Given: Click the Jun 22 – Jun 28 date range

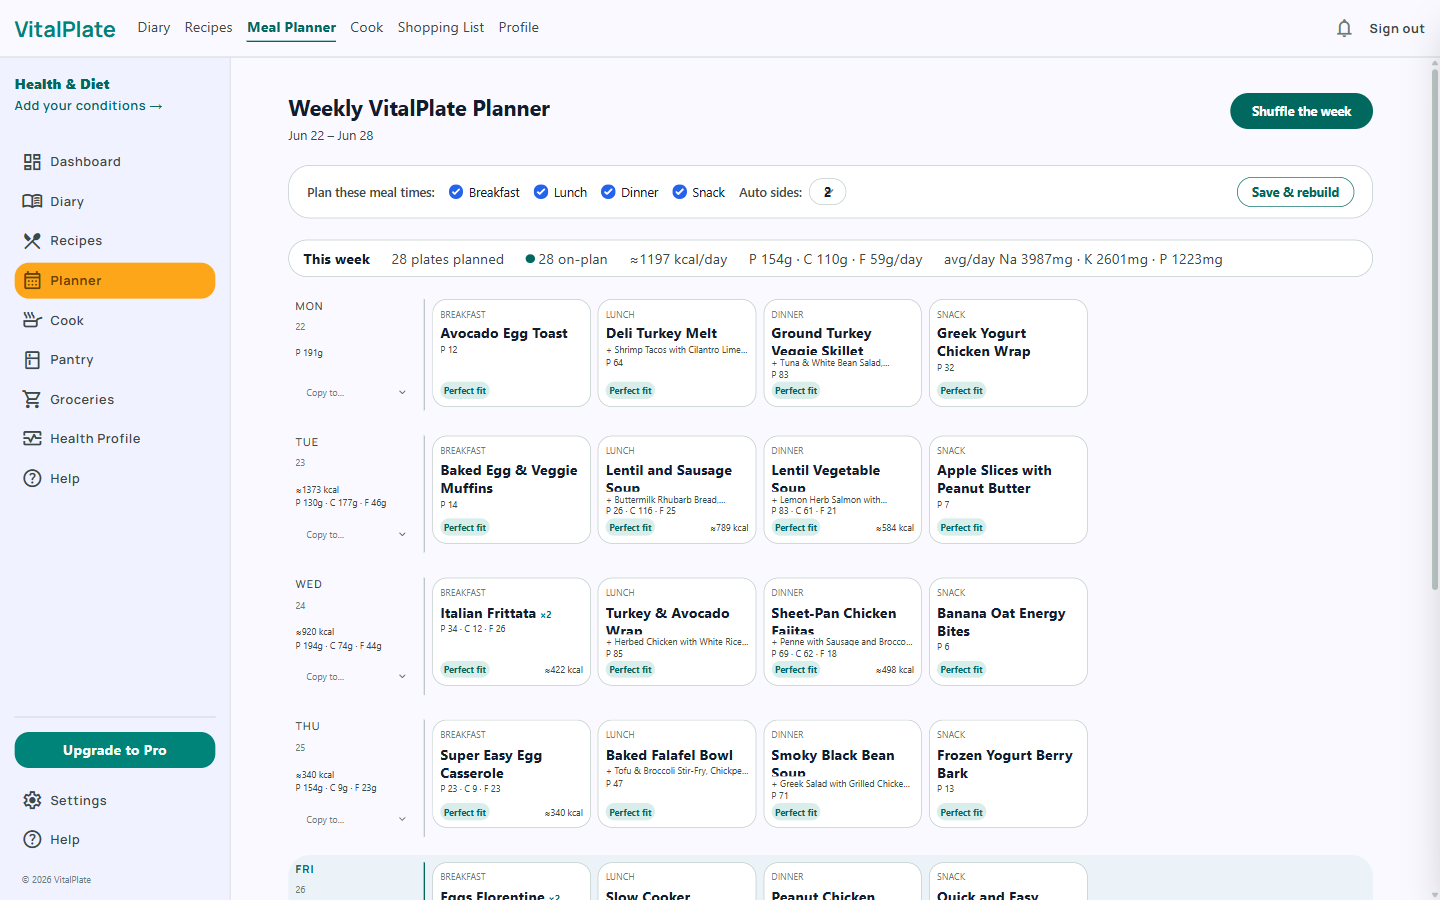Looking at the screenshot, I should click(x=331, y=136).
